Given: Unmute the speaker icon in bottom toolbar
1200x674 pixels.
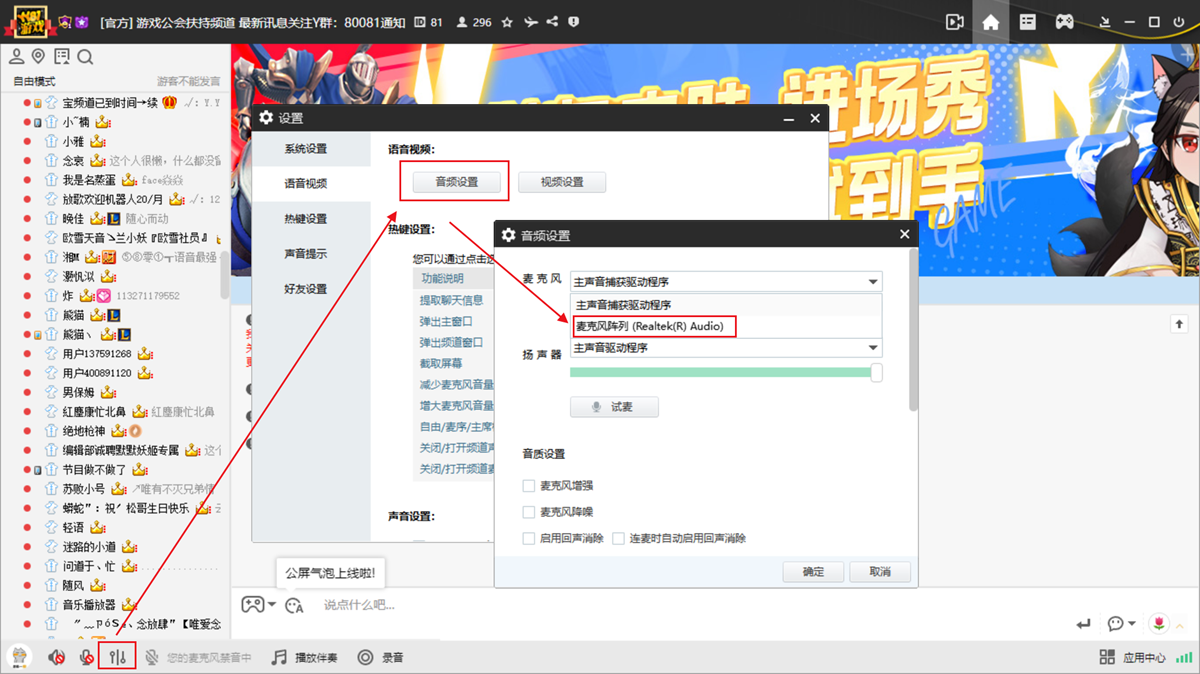Looking at the screenshot, I should (55, 657).
